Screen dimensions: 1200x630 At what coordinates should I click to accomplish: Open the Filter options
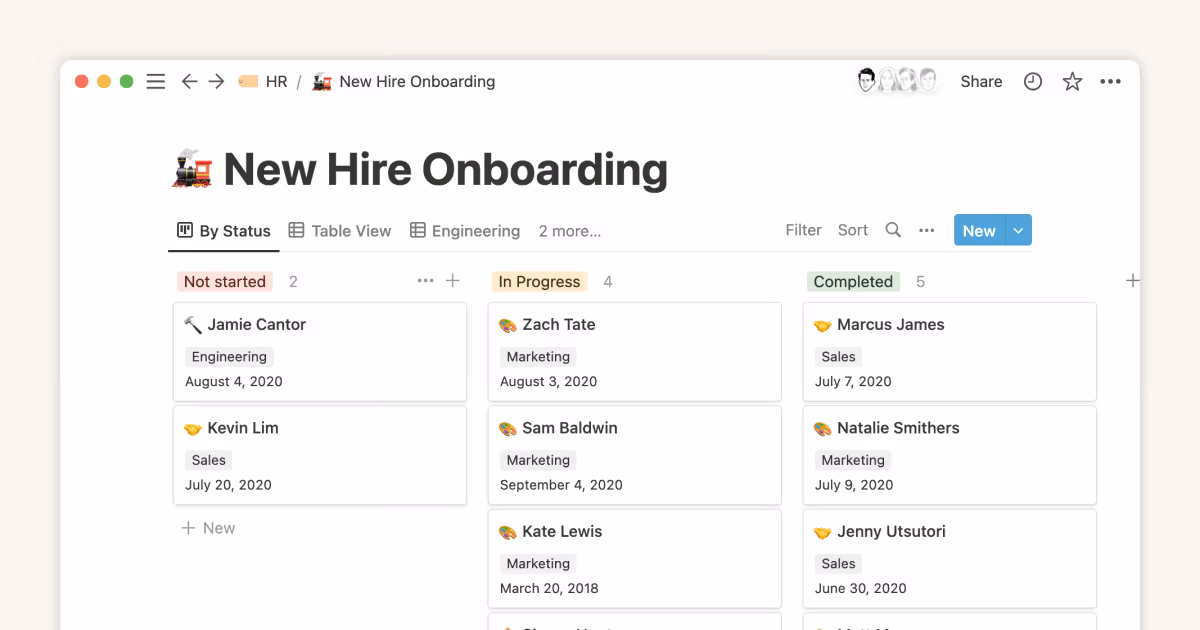803,230
